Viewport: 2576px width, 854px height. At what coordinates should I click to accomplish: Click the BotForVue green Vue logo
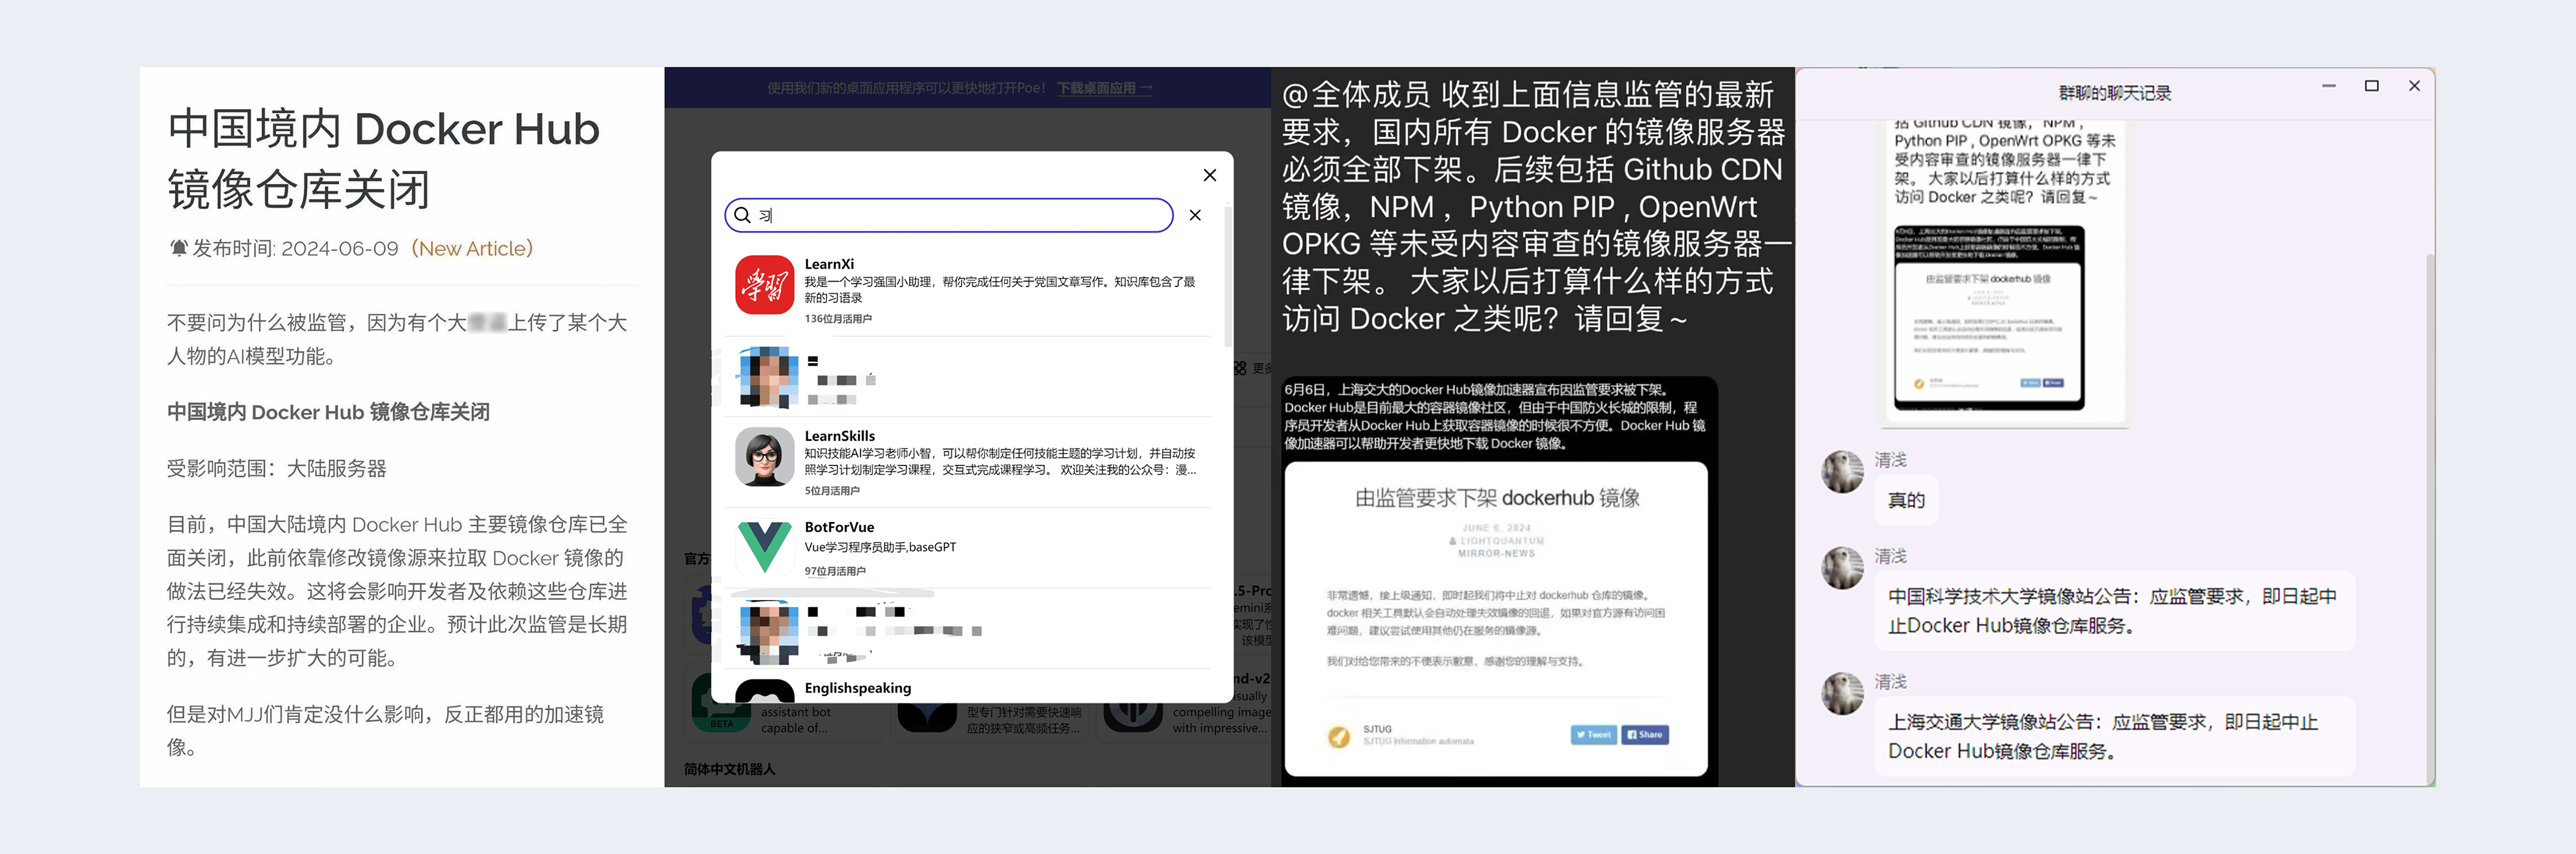point(764,545)
